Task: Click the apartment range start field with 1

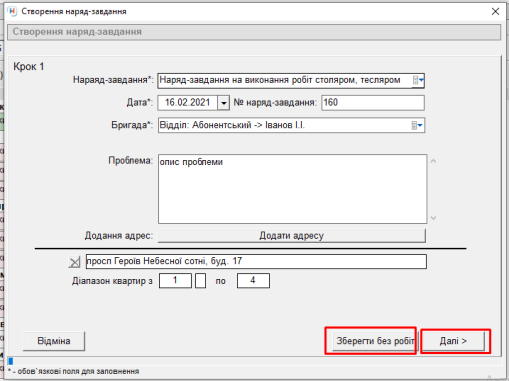Action: point(175,281)
